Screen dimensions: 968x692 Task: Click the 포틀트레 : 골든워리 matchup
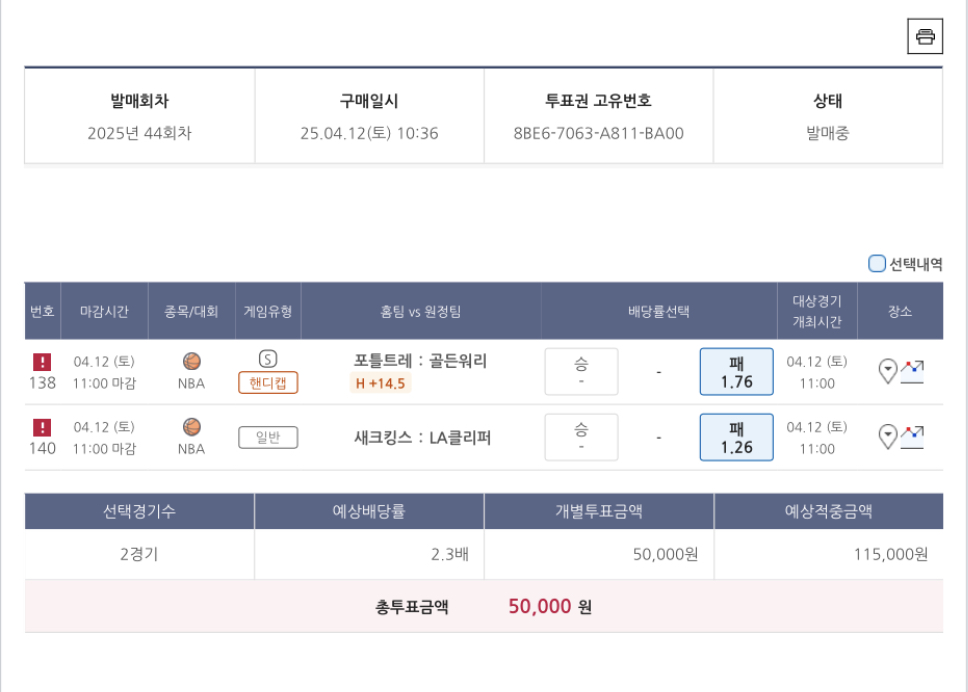420,361
